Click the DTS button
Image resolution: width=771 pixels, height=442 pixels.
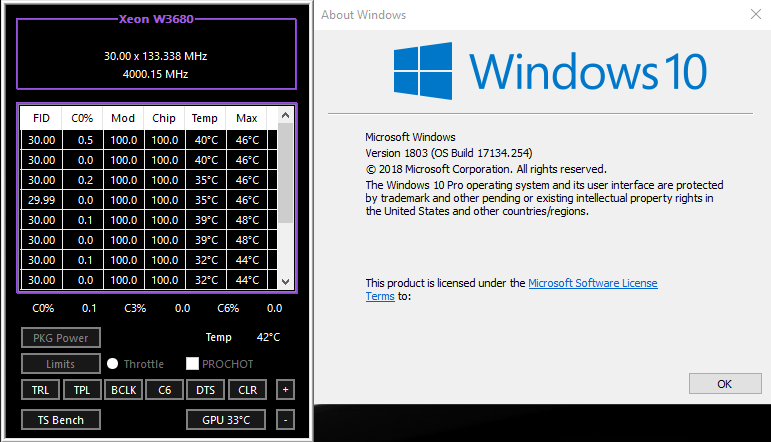pyautogui.click(x=206, y=390)
